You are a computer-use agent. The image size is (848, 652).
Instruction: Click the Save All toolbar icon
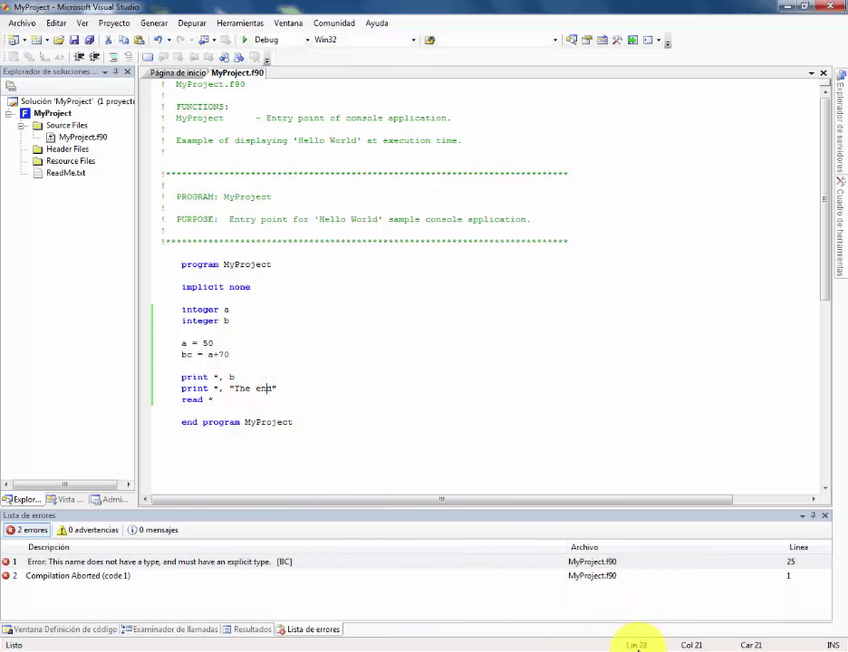(89, 40)
